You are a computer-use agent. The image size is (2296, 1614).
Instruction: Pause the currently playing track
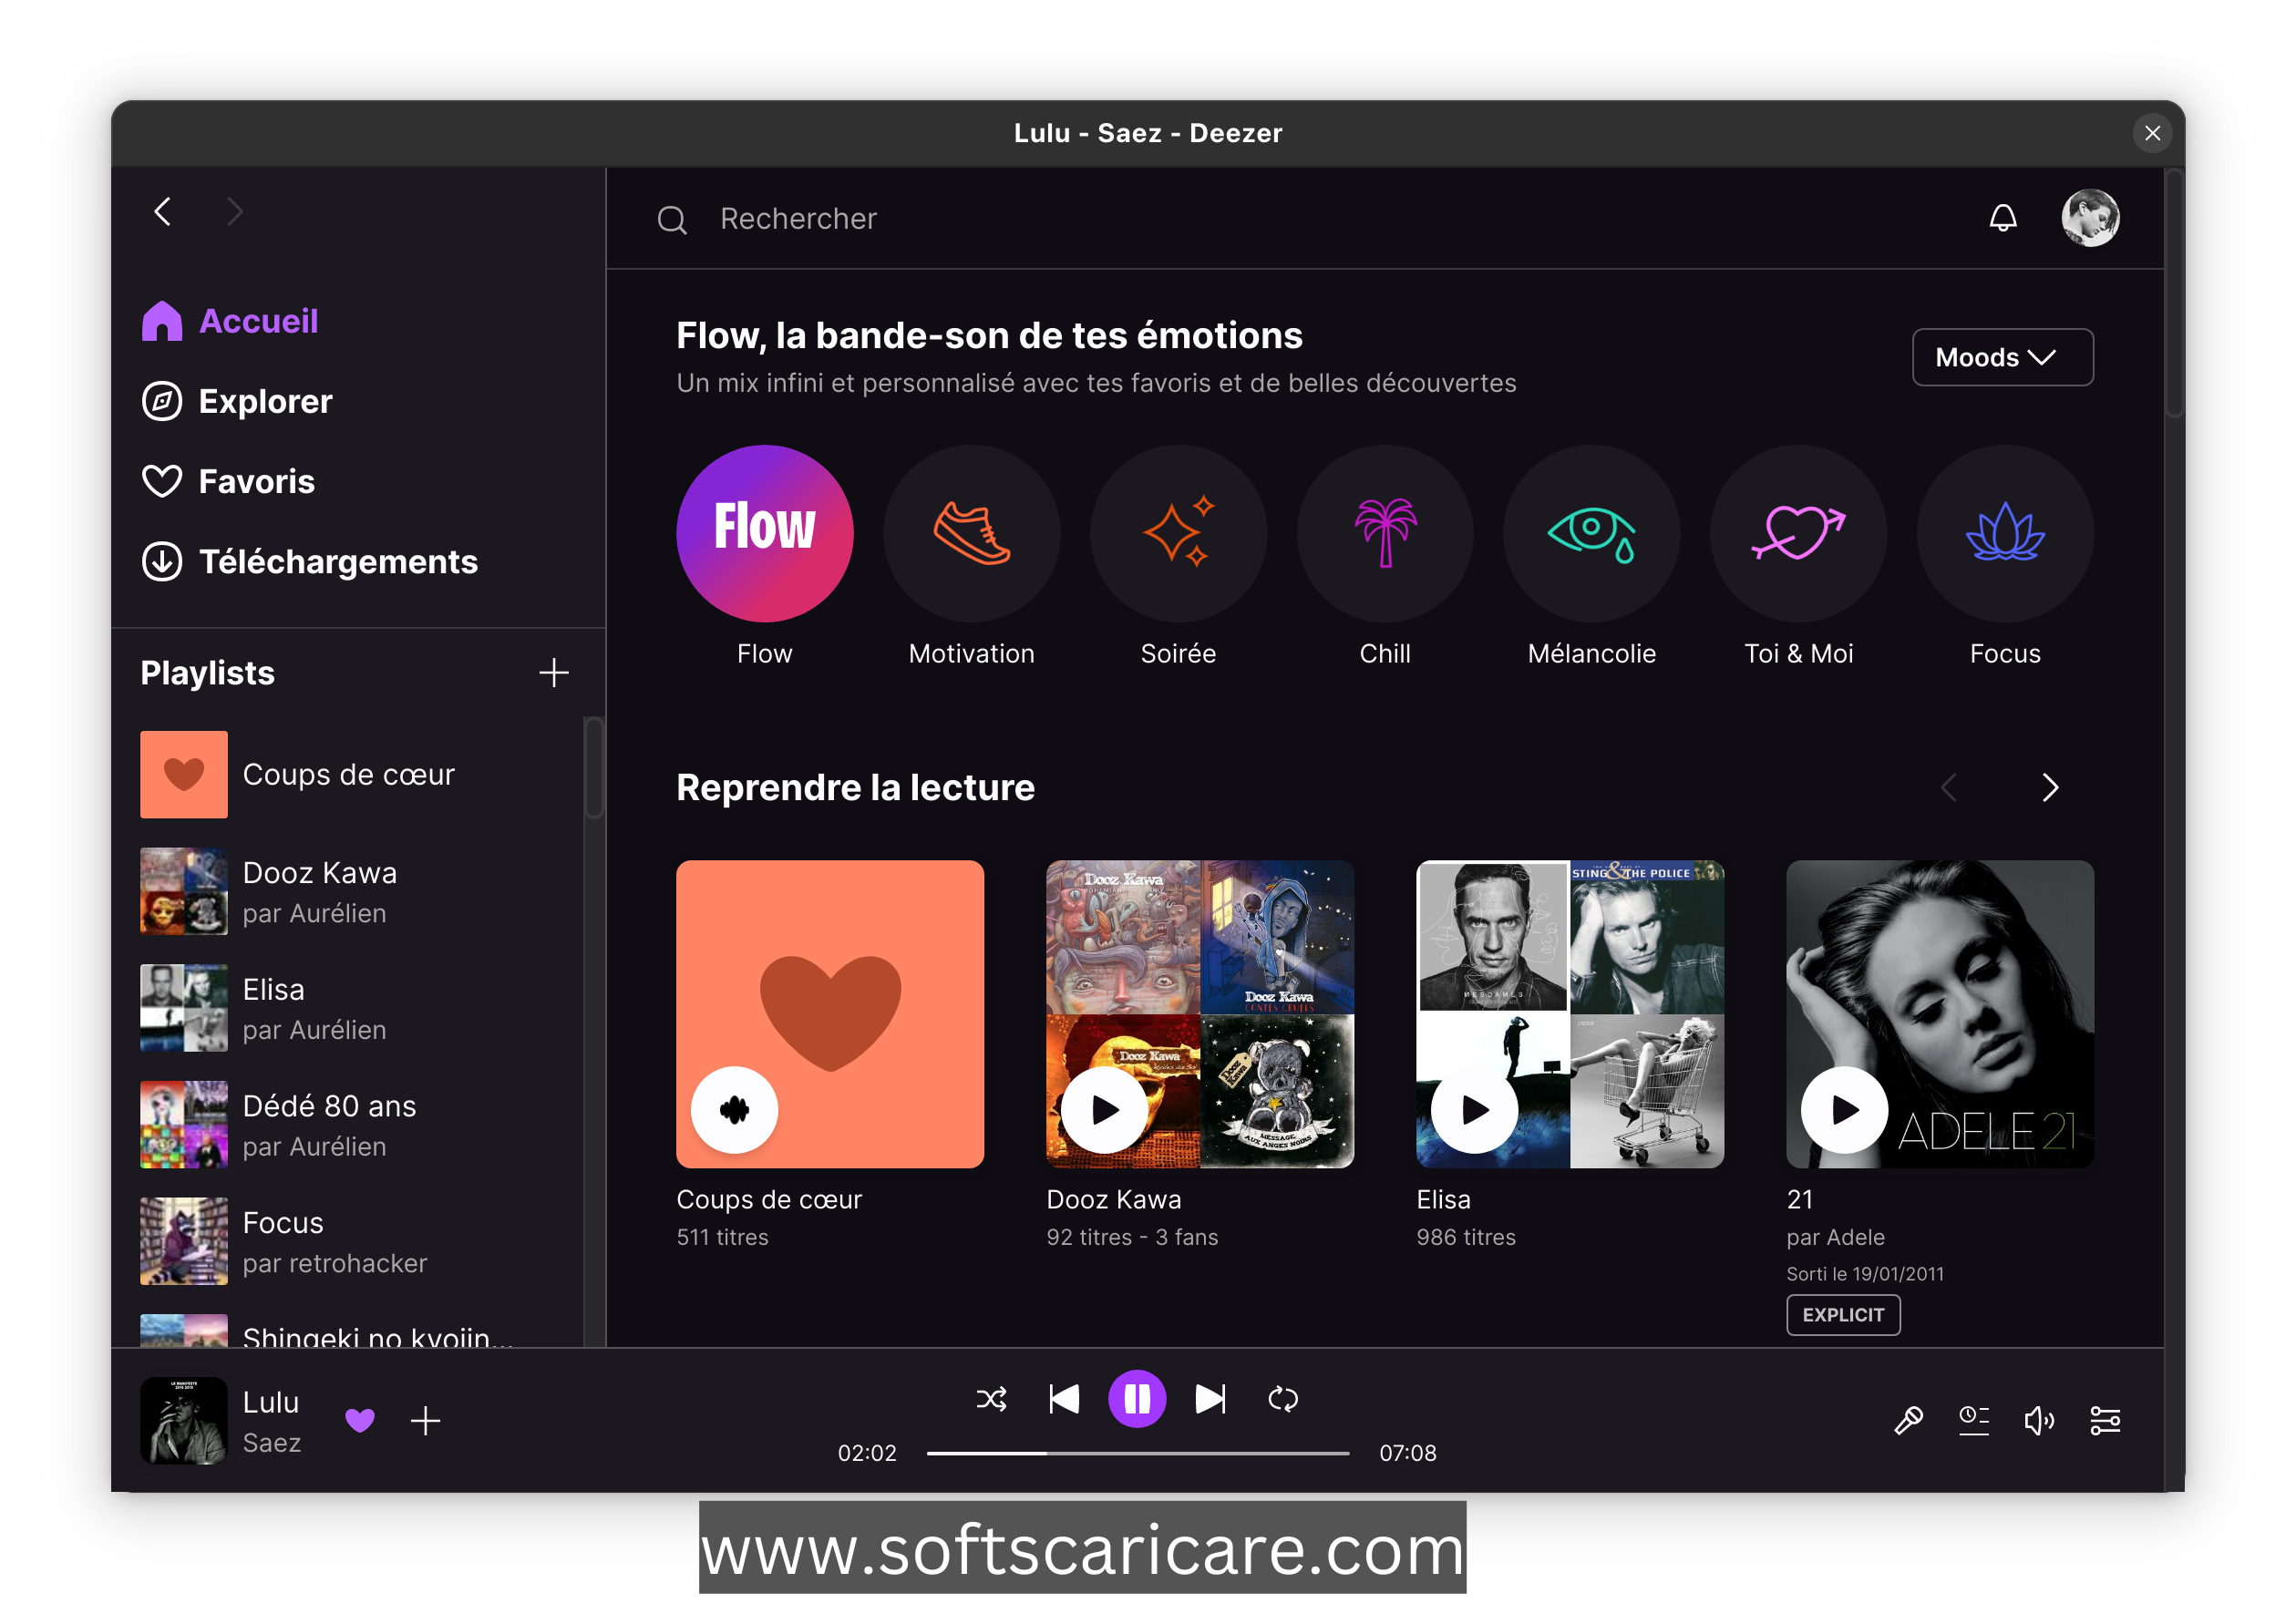coord(1138,1397)
